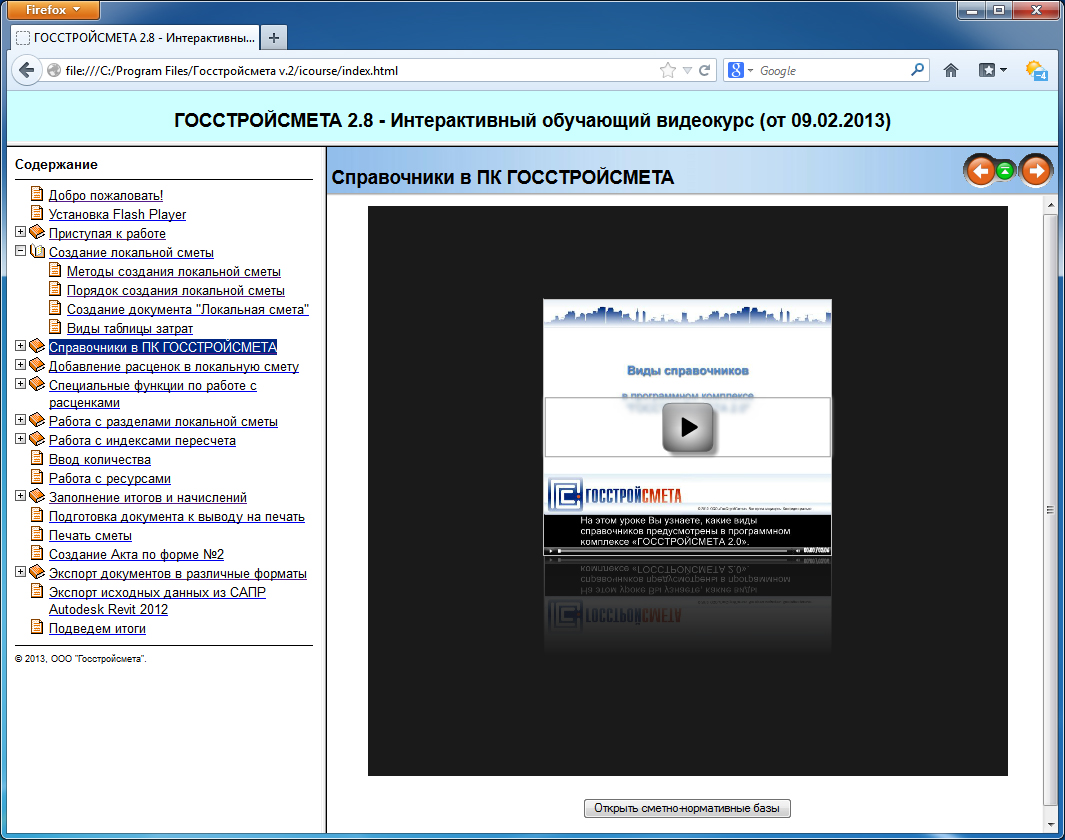Open Подготовка документа к выводу на печать

(x=177, y=517)
